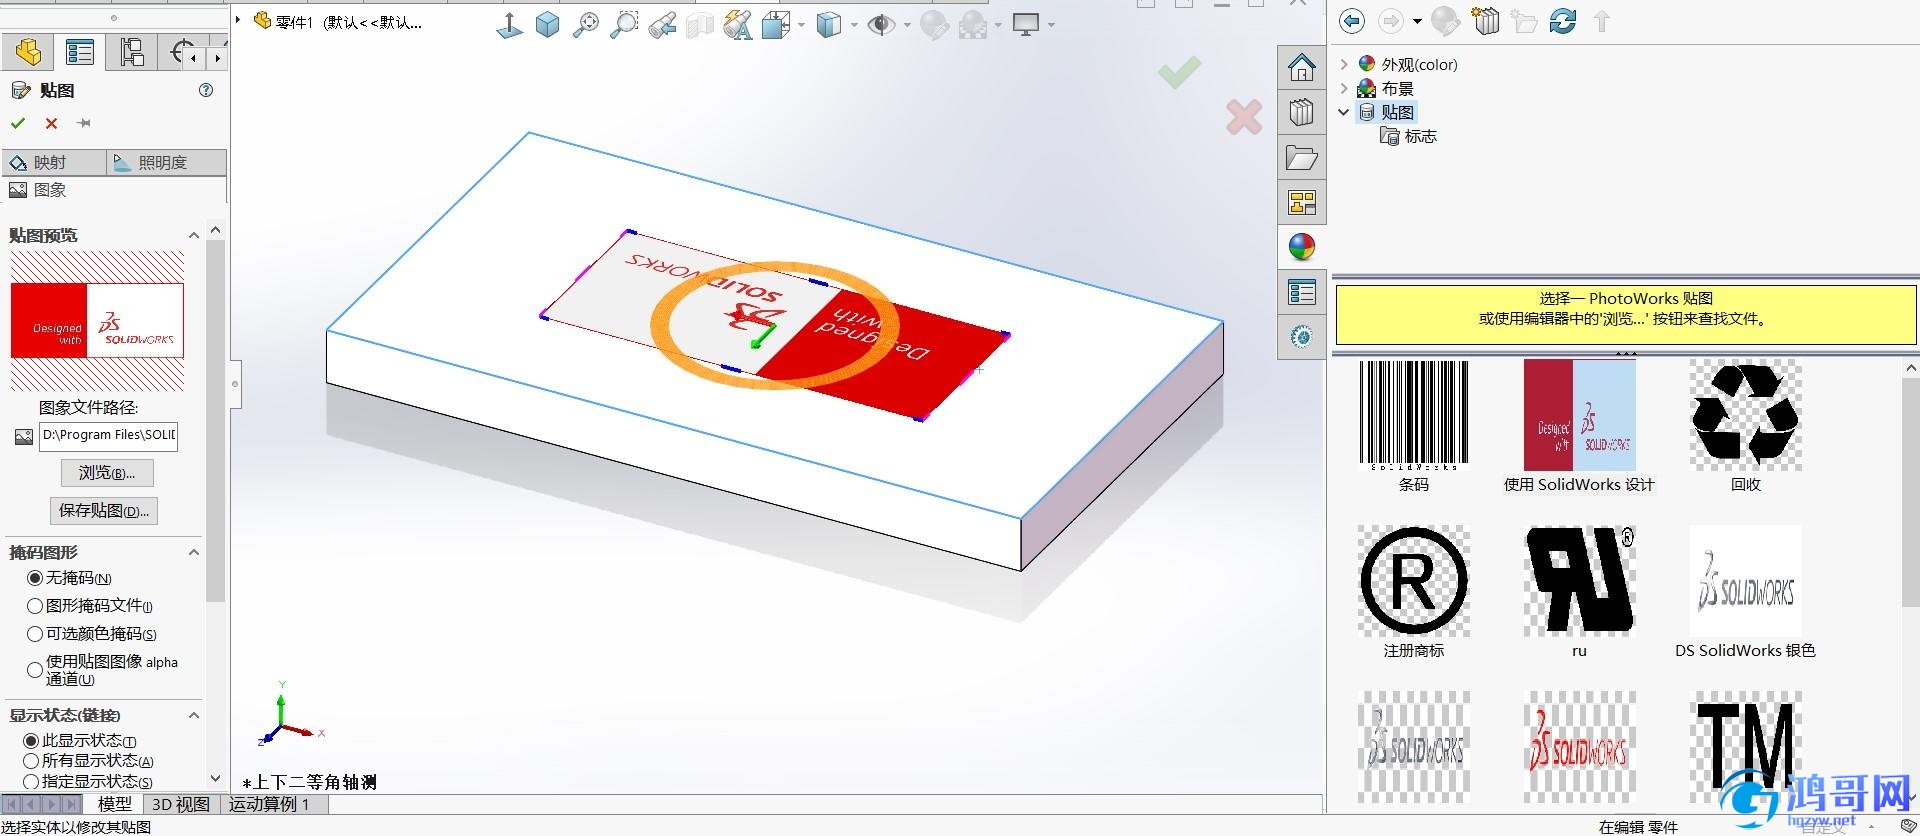
Task: Click the refresh icon in appearances pane
Action: point(1562,21)
